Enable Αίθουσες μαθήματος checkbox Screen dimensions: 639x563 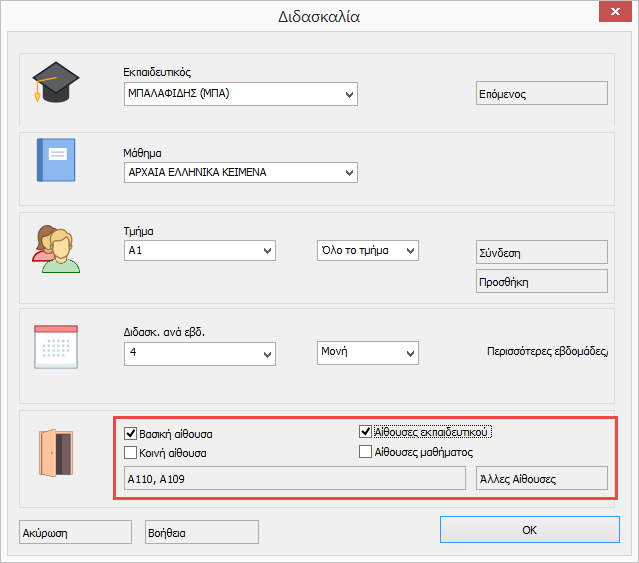pyautogui.click(x=366, y=452)
